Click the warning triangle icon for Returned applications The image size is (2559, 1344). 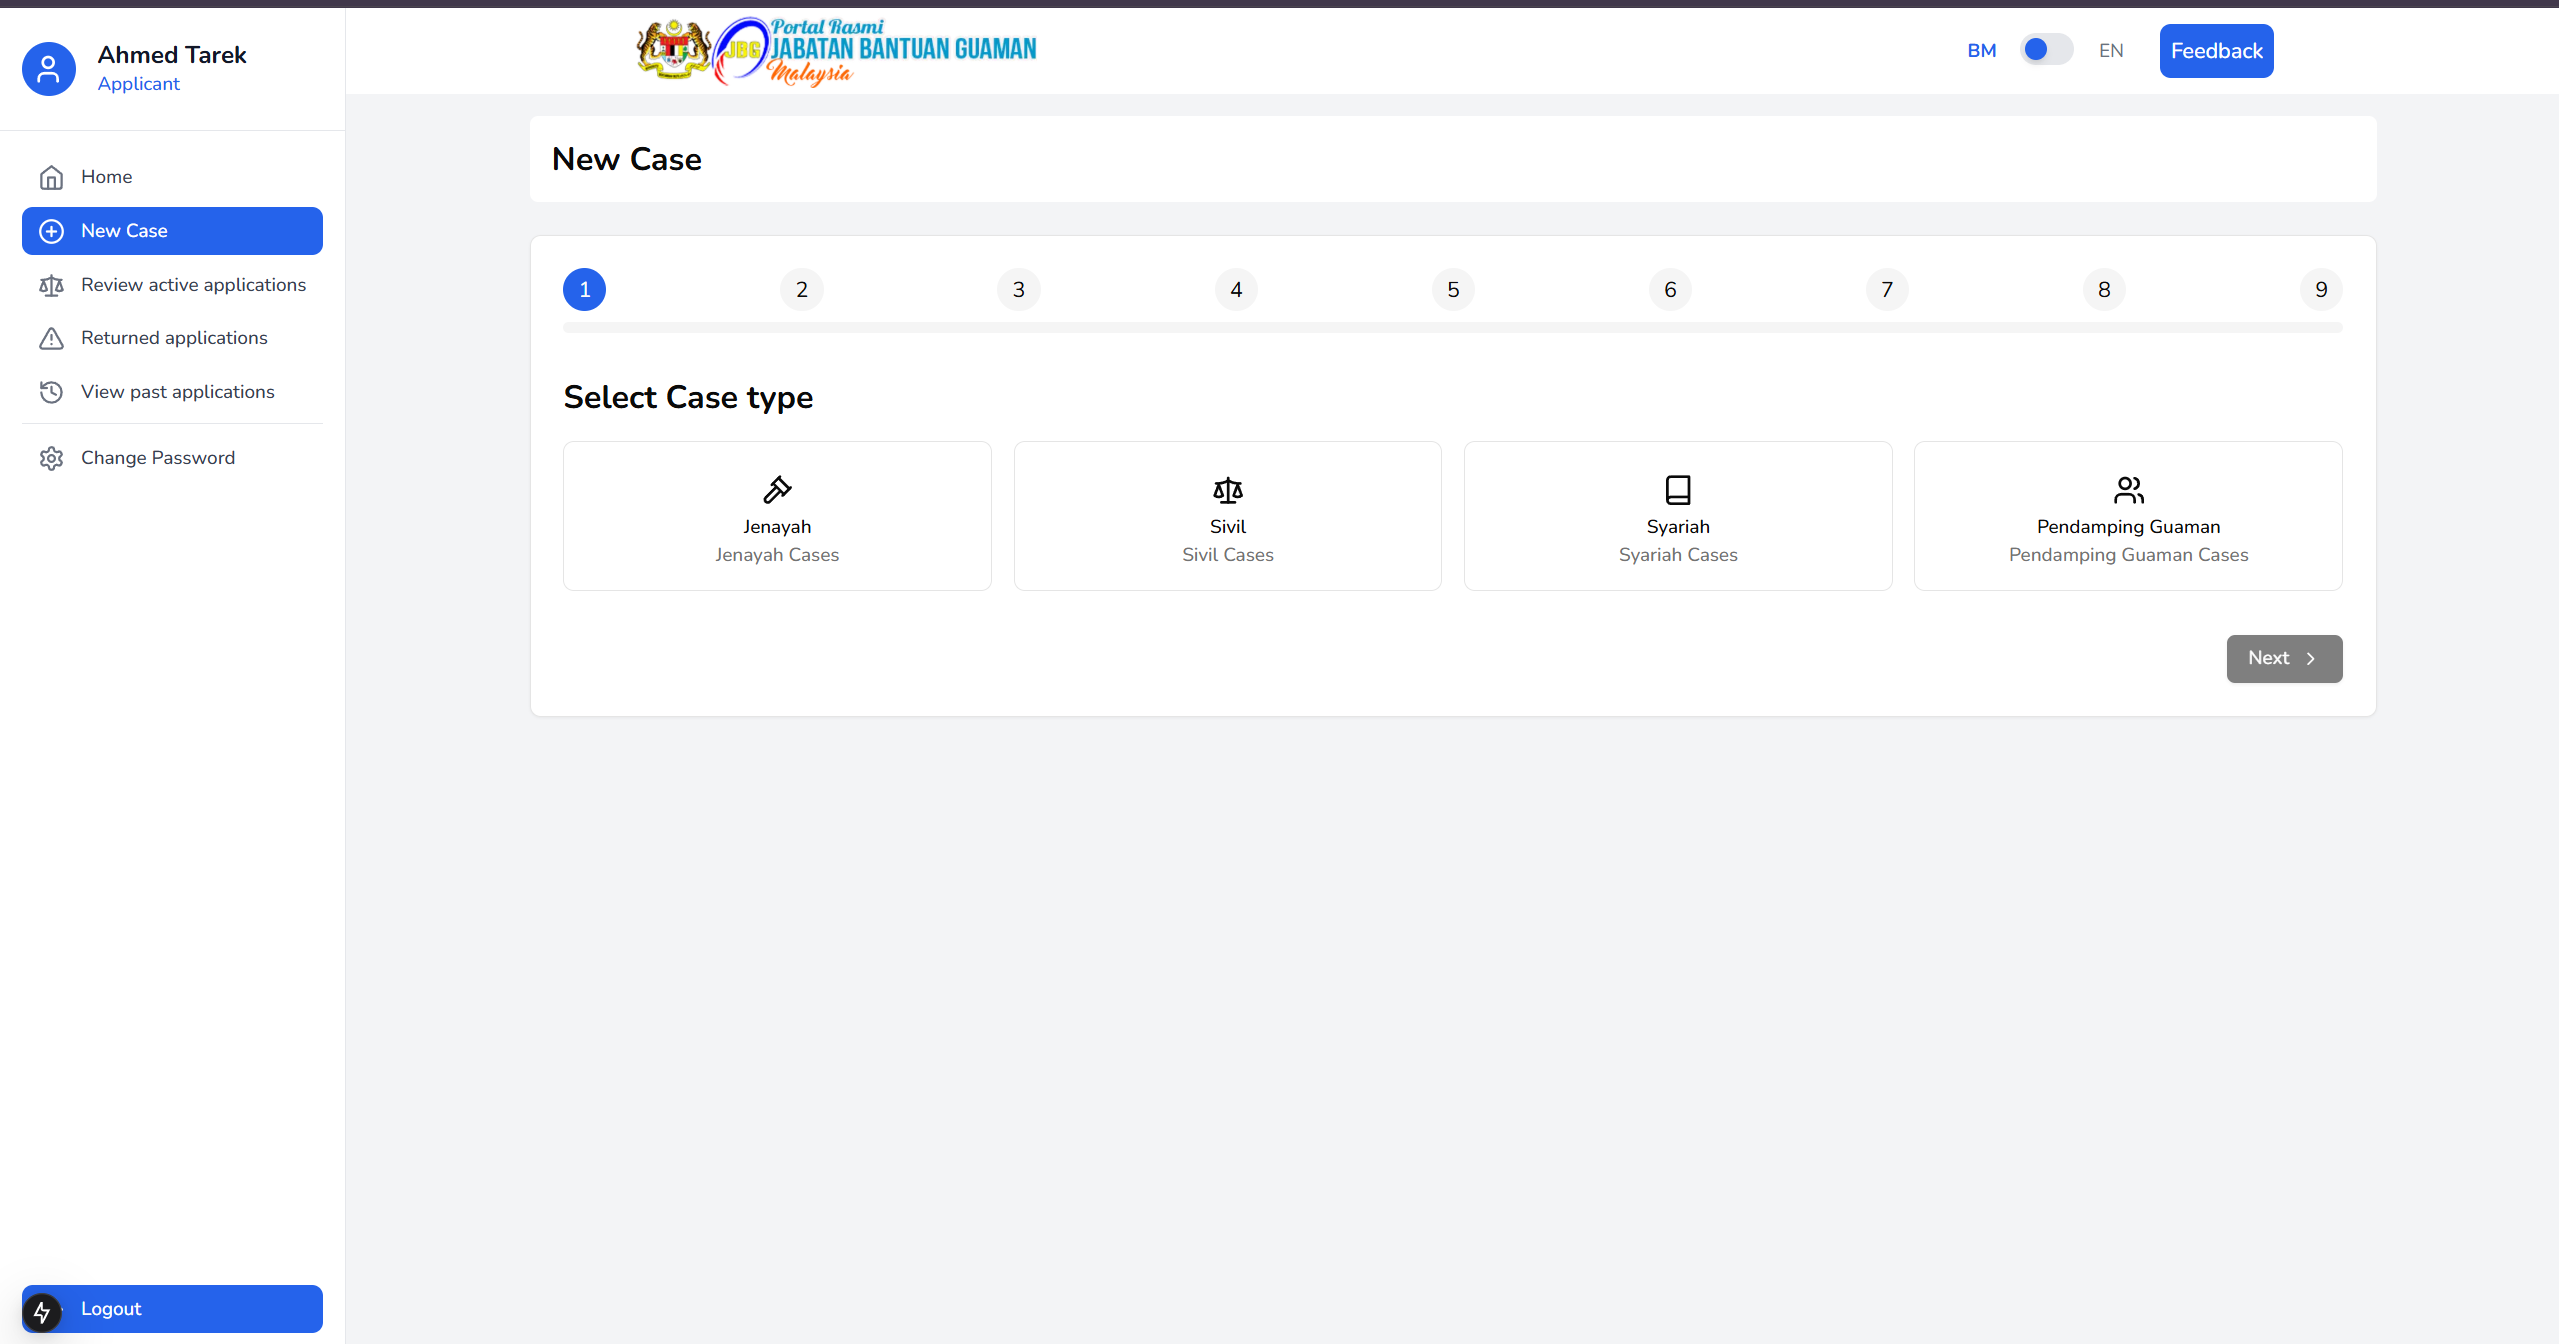point(51,339)
